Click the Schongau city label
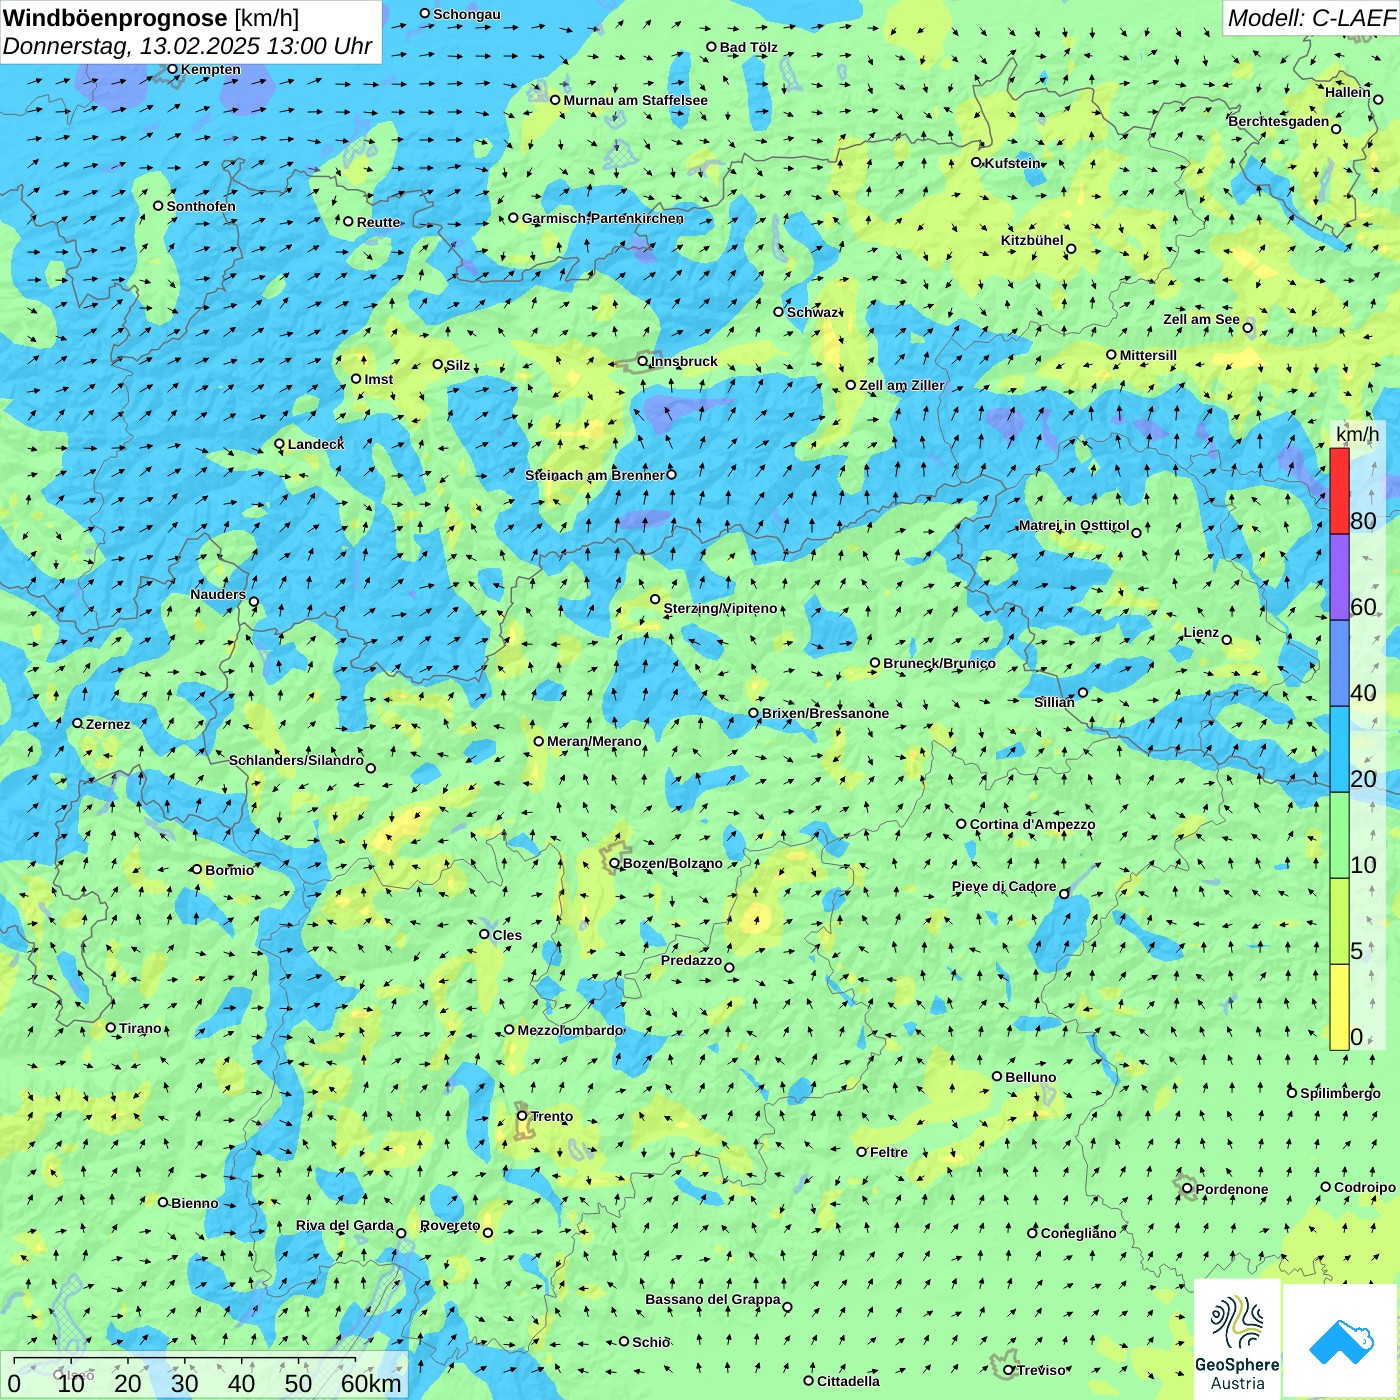Image resolution: width=1400 pixels, height=1400 pixels. (x=467, y=14)
